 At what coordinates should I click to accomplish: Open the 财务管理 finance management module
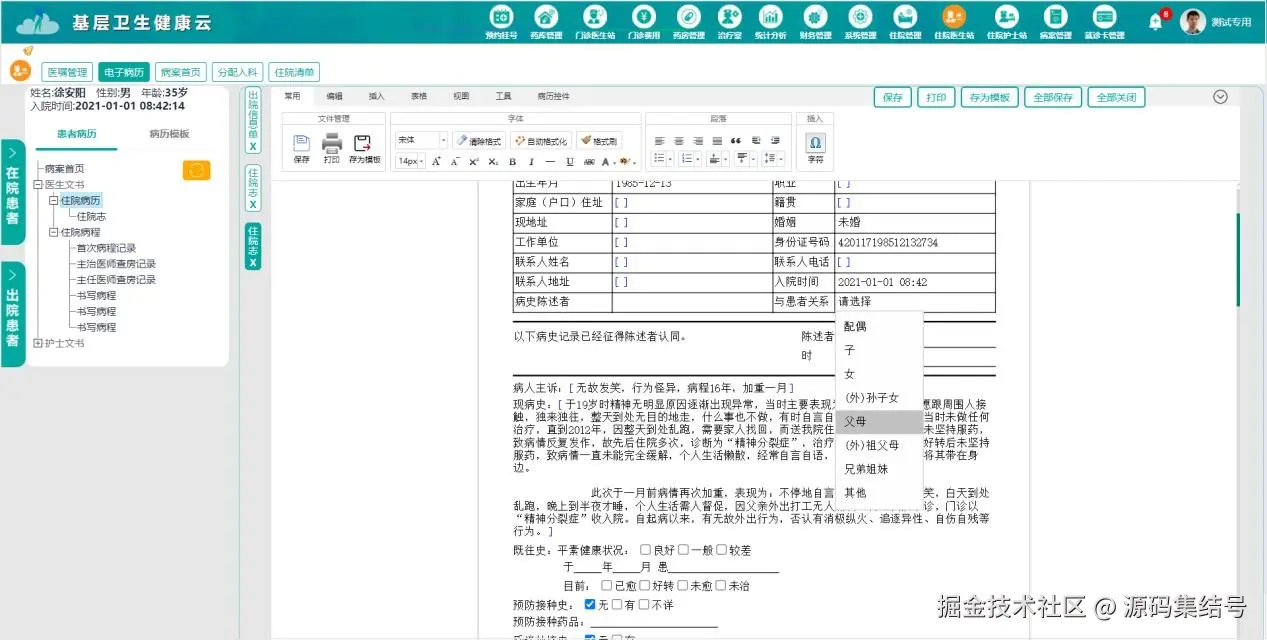(x=815, y=20)
